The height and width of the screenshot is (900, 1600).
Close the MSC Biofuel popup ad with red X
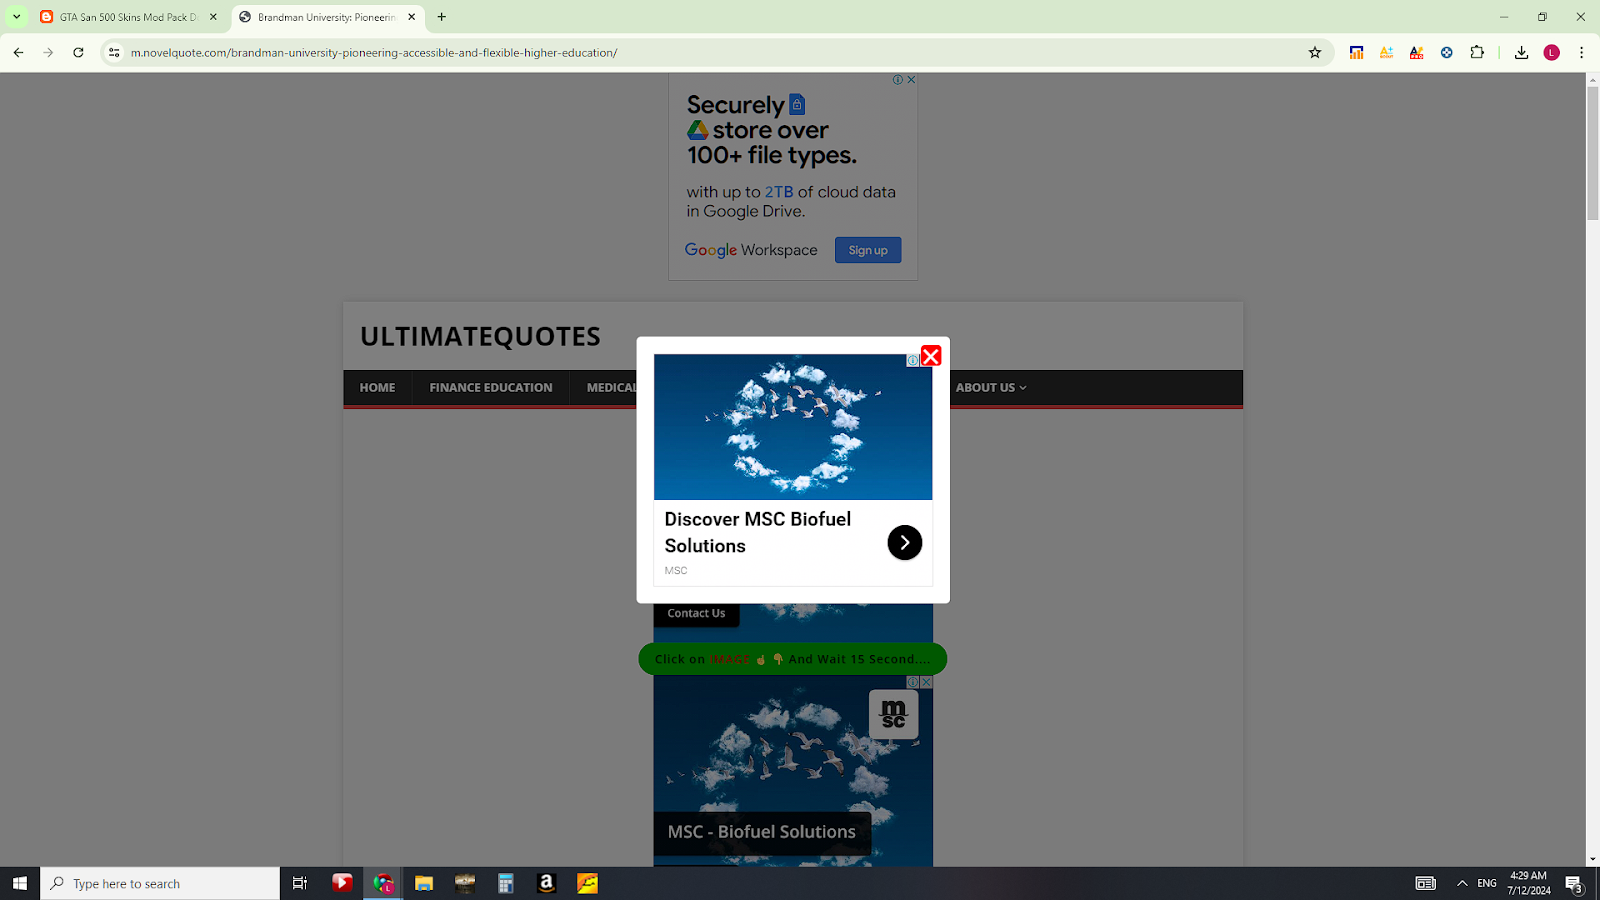(931, 356)
